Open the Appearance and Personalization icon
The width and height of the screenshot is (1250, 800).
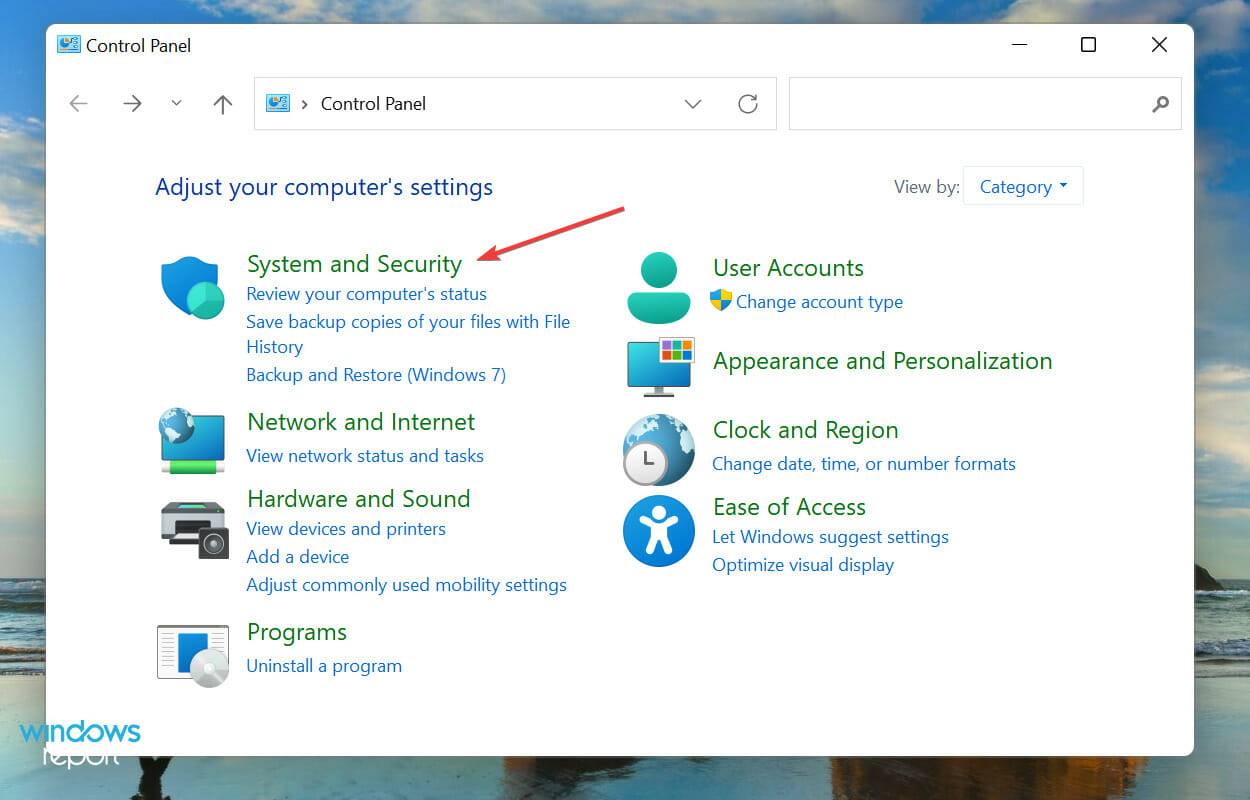(x=659, y=367)
